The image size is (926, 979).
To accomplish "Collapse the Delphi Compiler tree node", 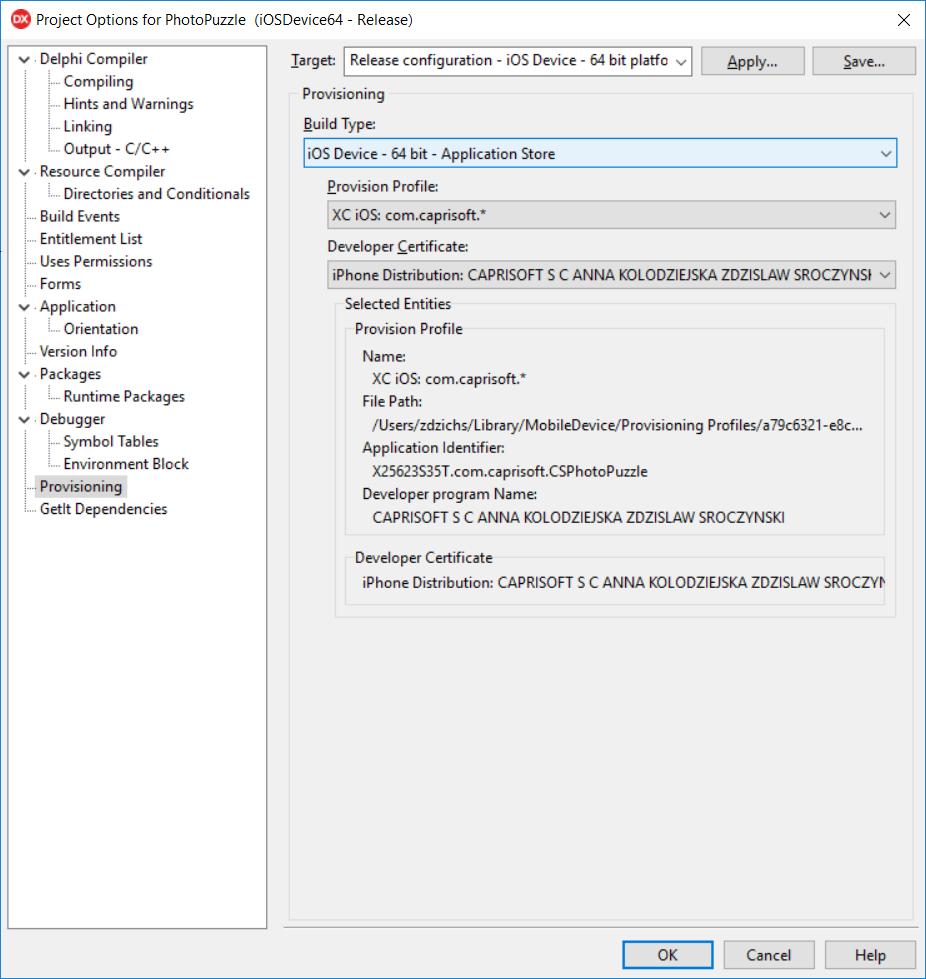I will [24, 59].
